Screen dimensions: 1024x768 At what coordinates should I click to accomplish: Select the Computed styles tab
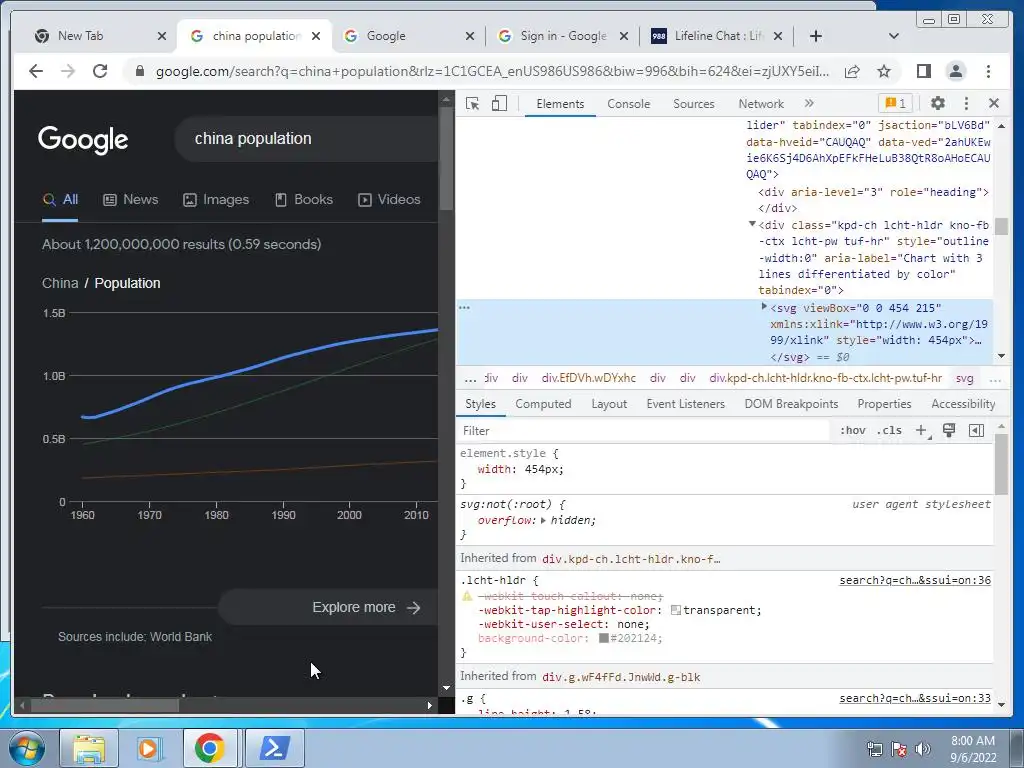coord(543,404)
